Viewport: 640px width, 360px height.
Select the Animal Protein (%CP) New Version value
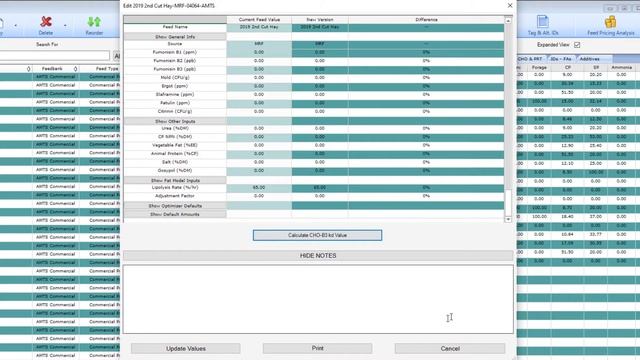point(320,153)
